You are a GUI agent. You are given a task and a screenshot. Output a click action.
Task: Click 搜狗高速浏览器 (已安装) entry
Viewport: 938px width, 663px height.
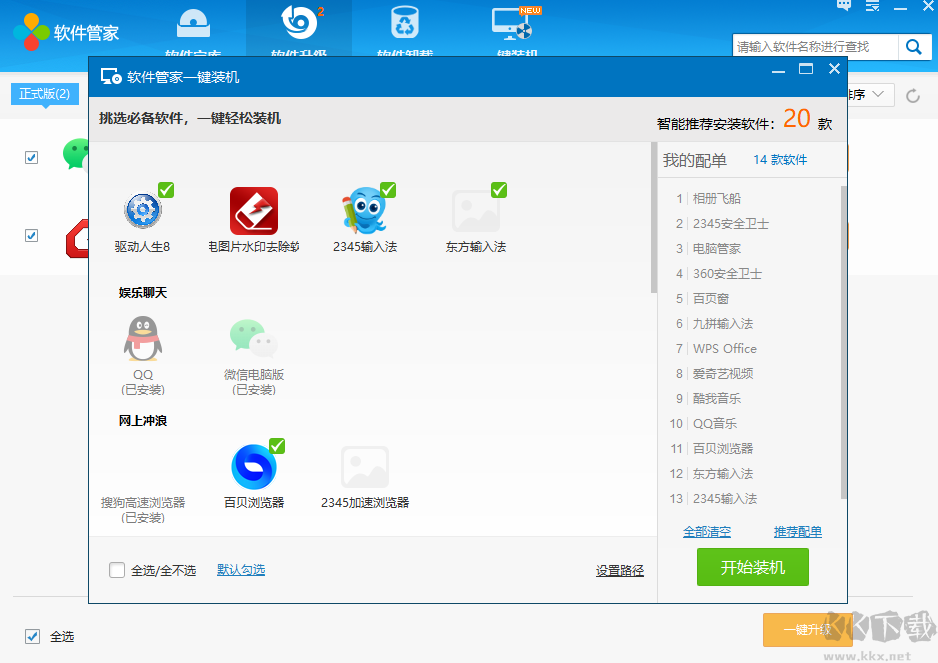tap(143, 509)
